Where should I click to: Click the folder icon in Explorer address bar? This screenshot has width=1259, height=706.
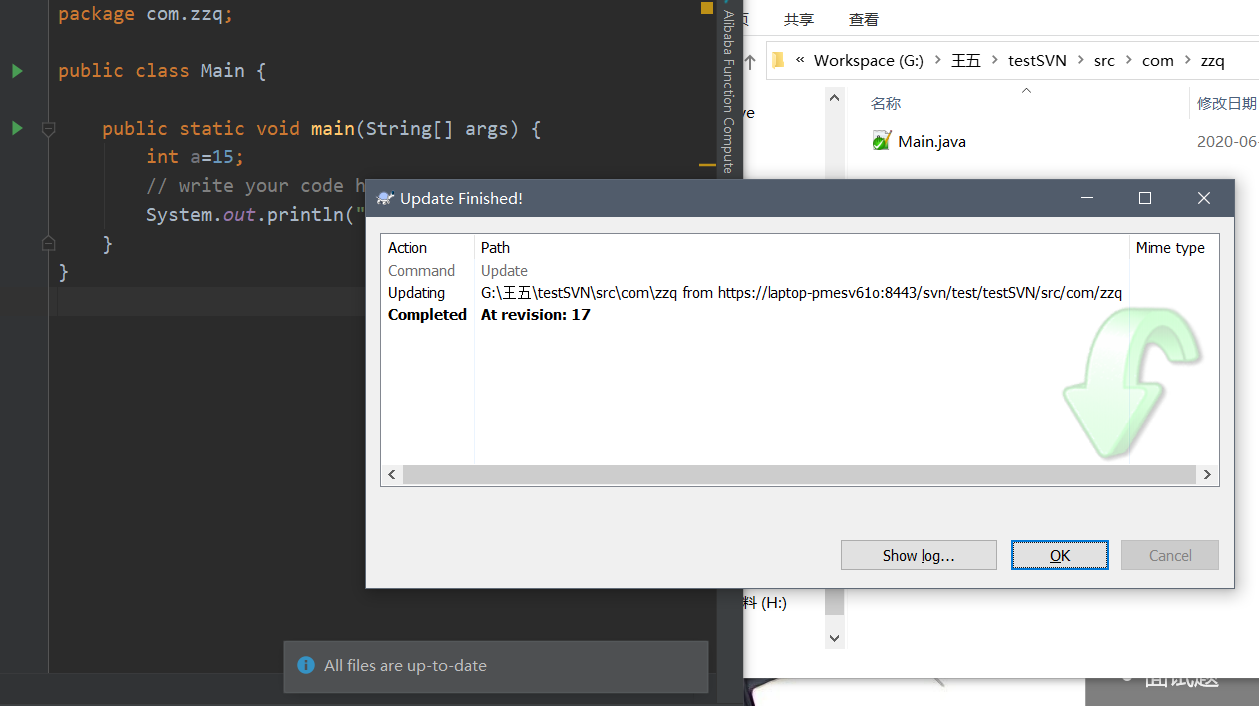click(779, 60)
